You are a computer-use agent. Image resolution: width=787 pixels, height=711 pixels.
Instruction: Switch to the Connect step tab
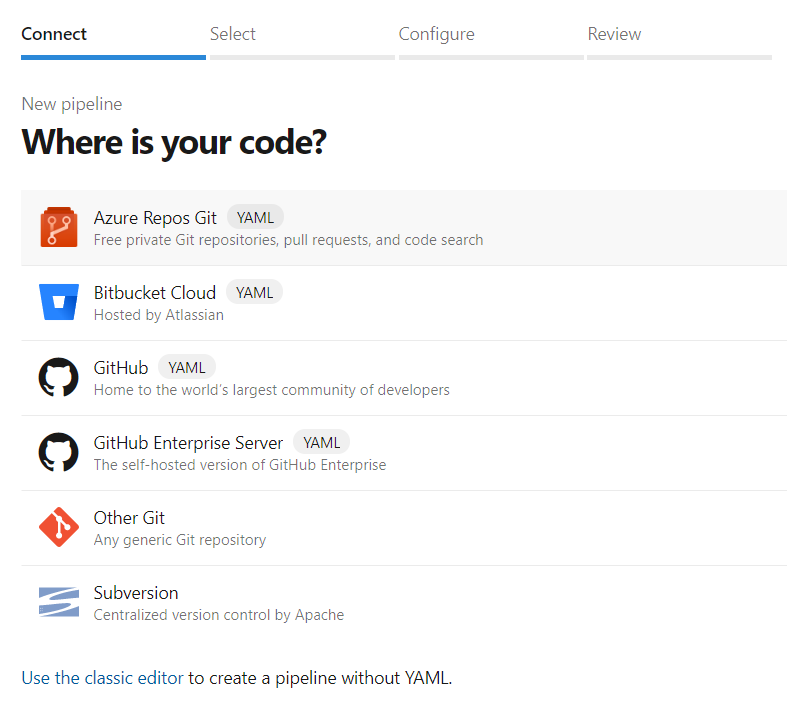[x=54, y=34]
